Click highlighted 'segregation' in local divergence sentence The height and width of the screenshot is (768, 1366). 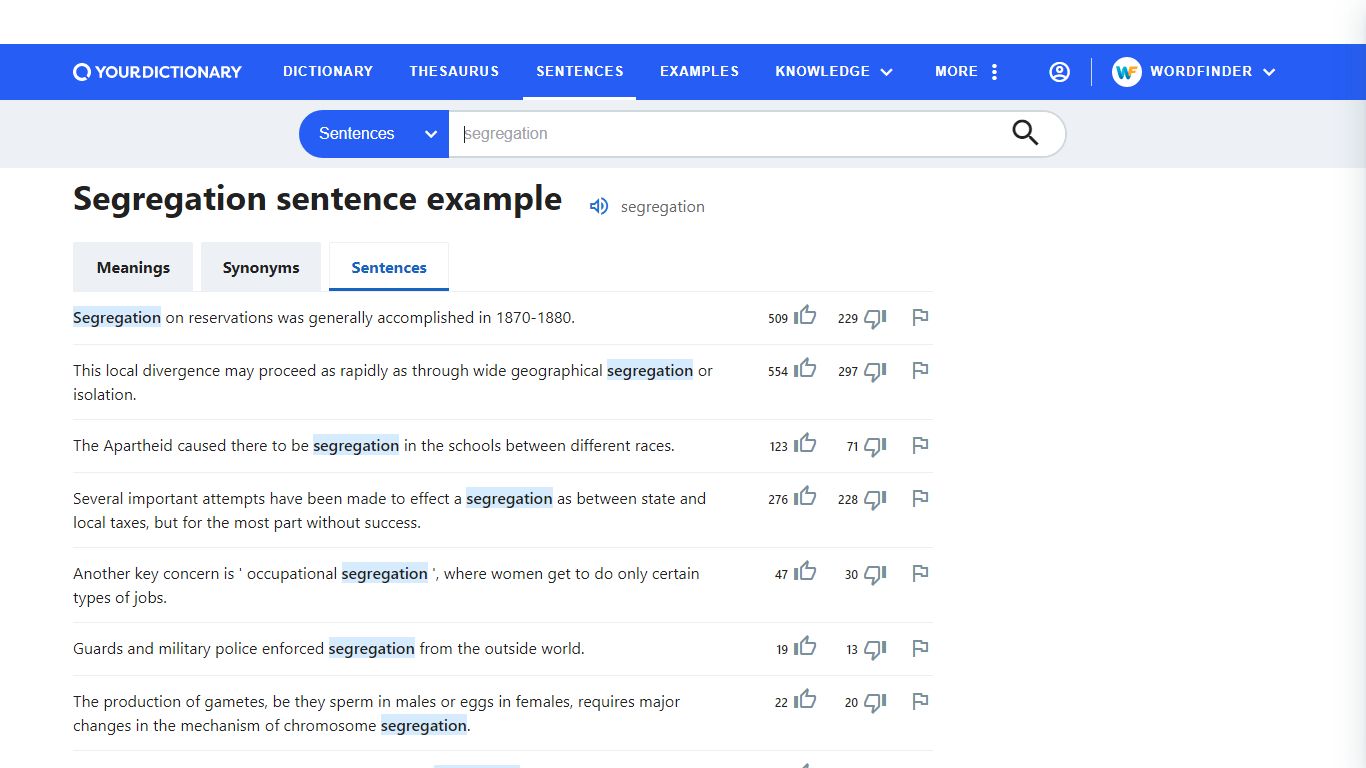650,371
